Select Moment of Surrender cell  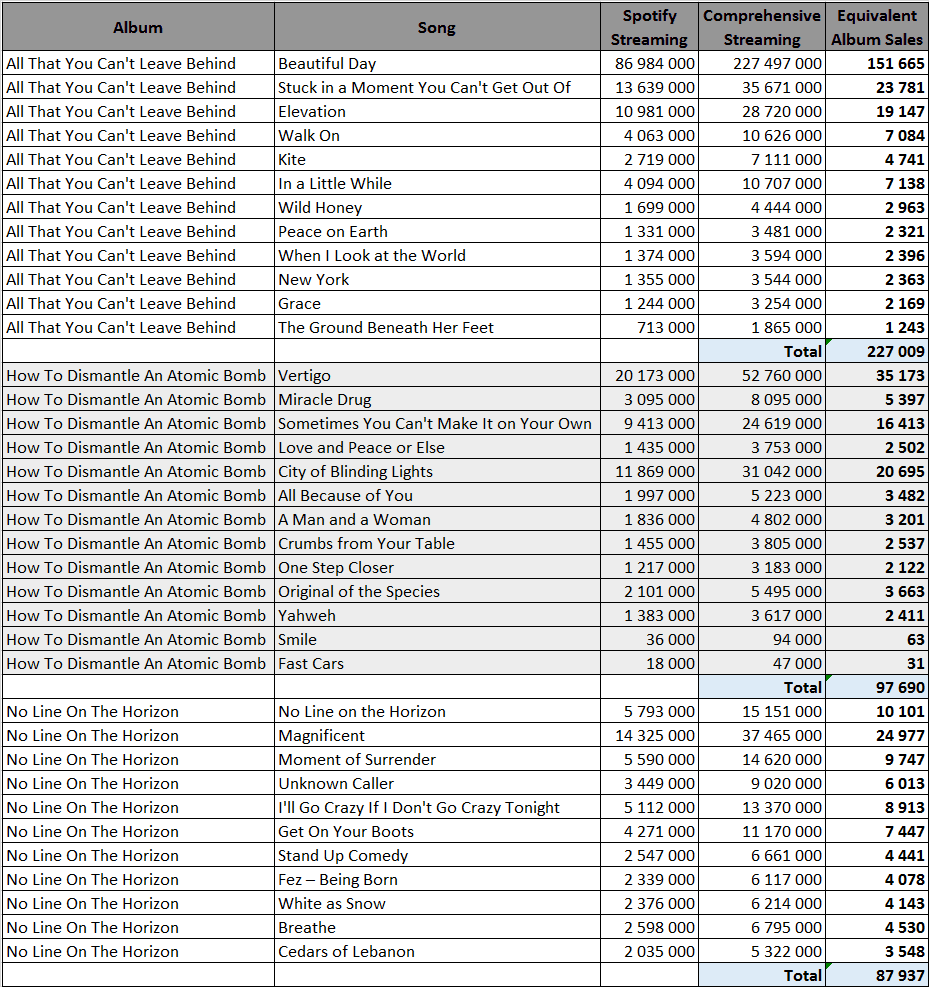437,759
